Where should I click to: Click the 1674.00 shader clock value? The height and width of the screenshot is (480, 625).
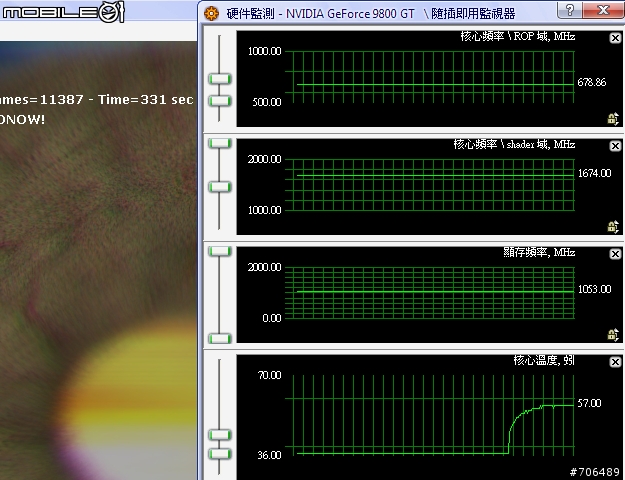tap(594, 173)
